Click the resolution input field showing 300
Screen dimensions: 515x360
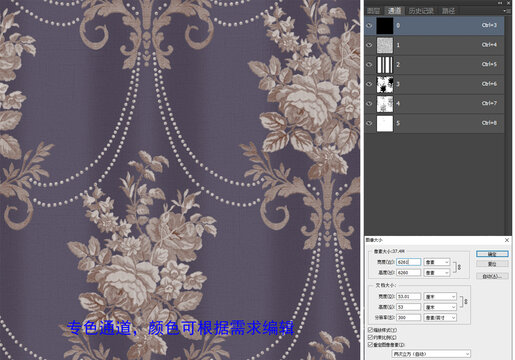click(408, 318)
